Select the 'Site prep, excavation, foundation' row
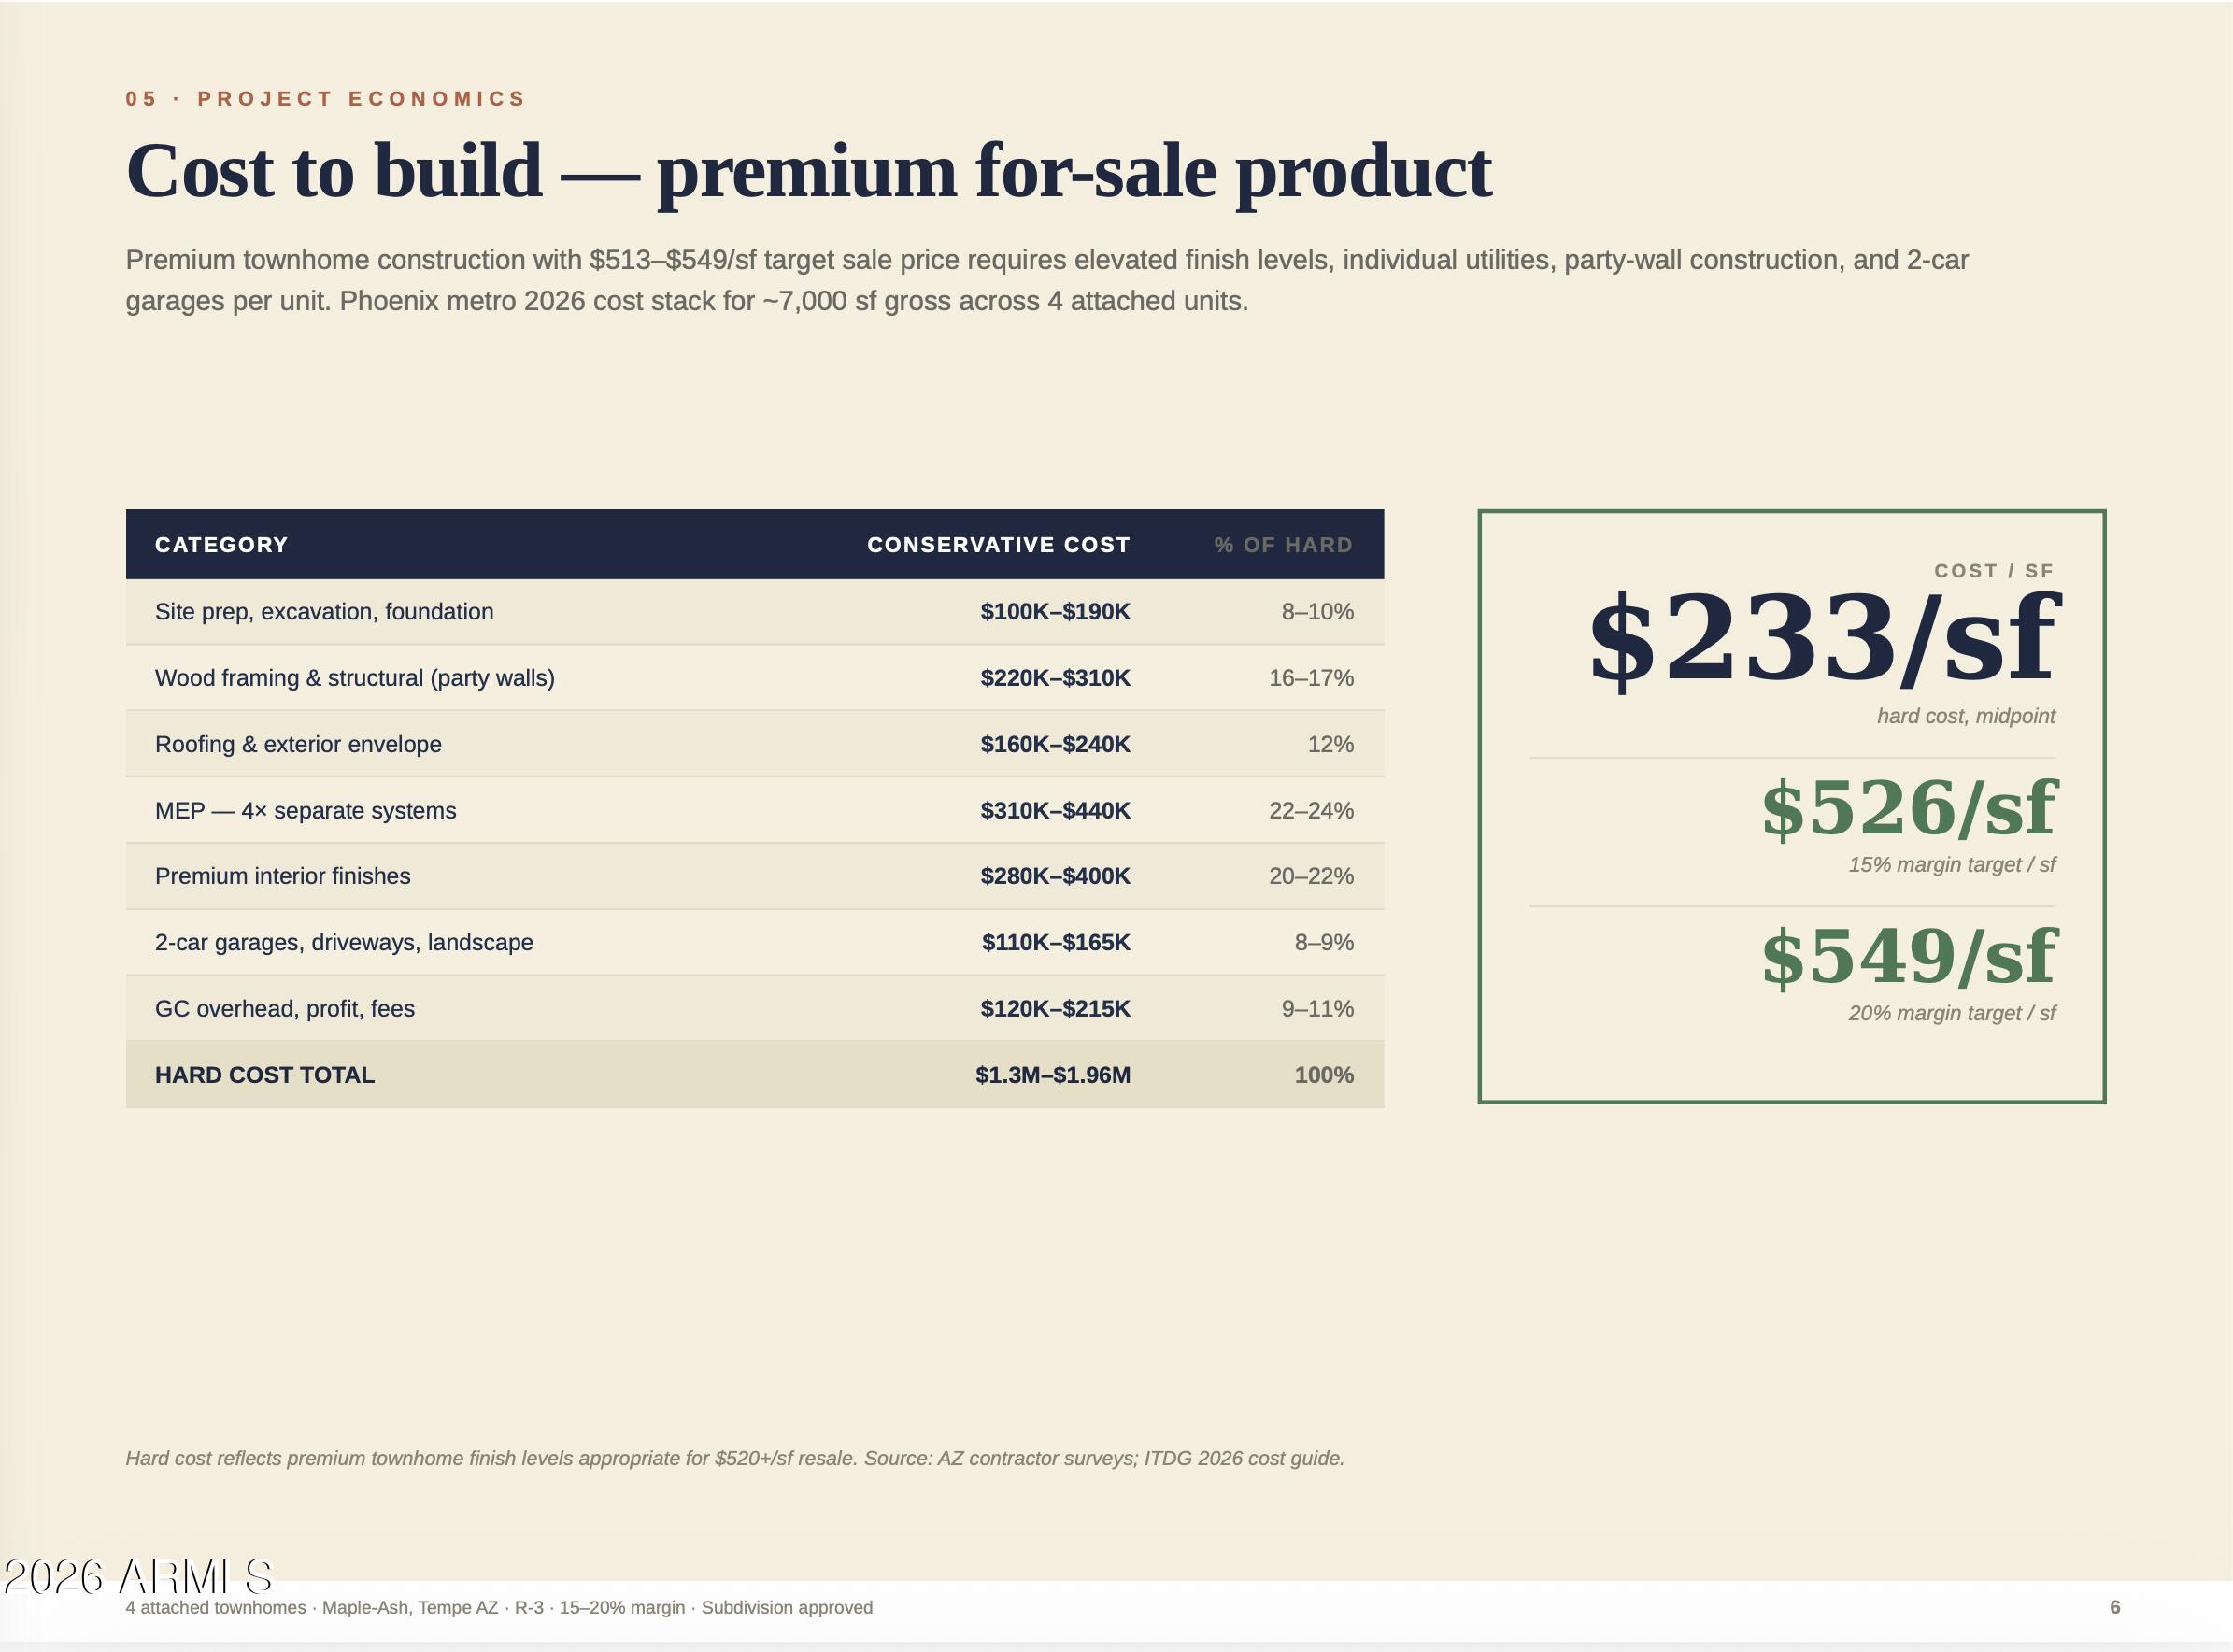This screenshot has height=1652, width=2233. [x=755, y=612]
